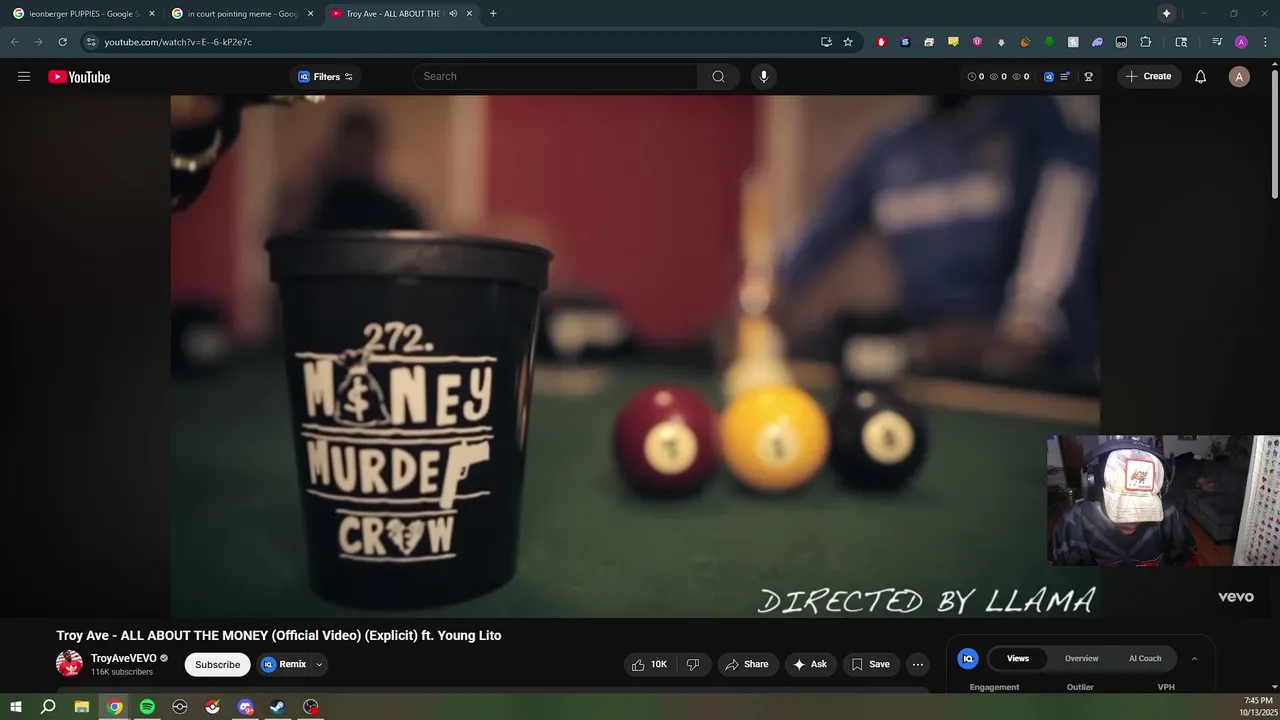The width and height of the screenshot is (1280, 720).
Task: Click the Engagement label in vidIQ panel
Action: coord(994,687)
